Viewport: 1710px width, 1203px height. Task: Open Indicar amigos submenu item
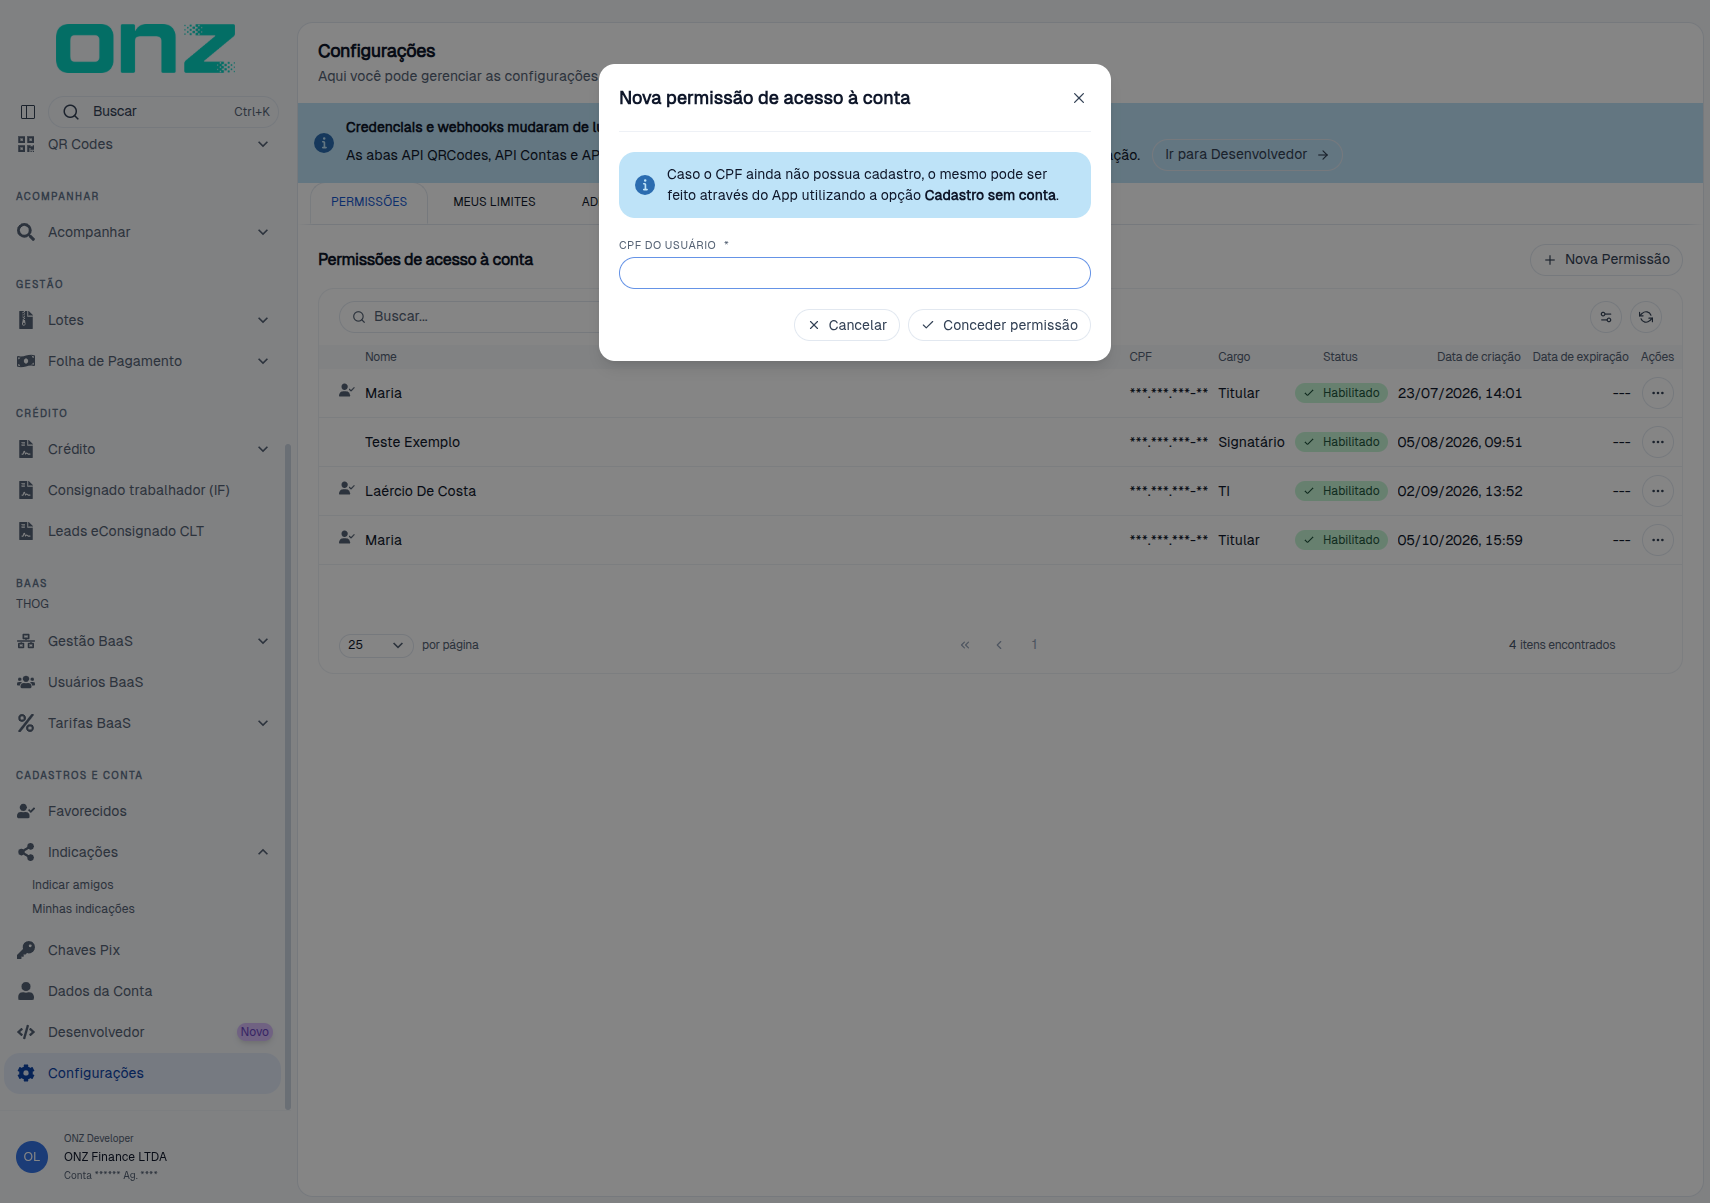tap(73, 885)
